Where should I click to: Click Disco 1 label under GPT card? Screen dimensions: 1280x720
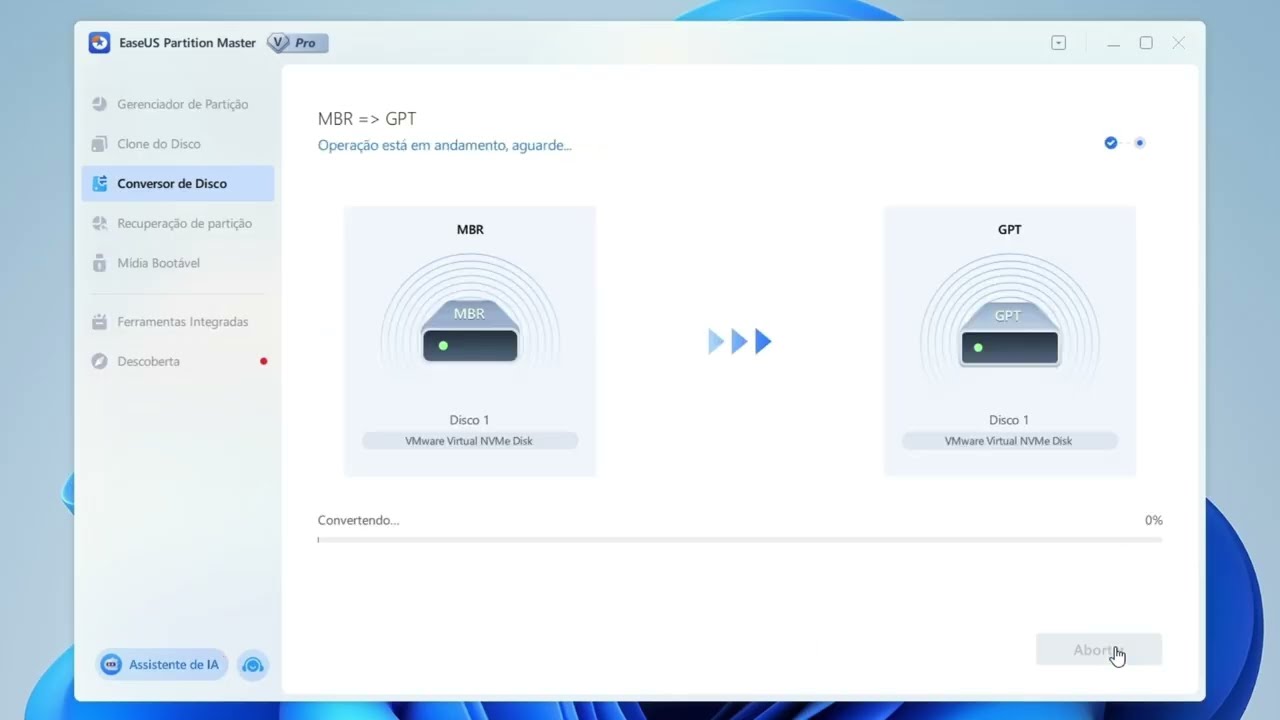pos(1009,420)
